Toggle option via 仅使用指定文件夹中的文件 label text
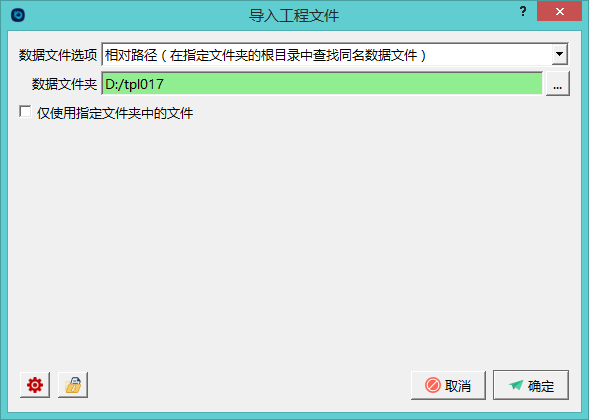 tap(115, 113)
